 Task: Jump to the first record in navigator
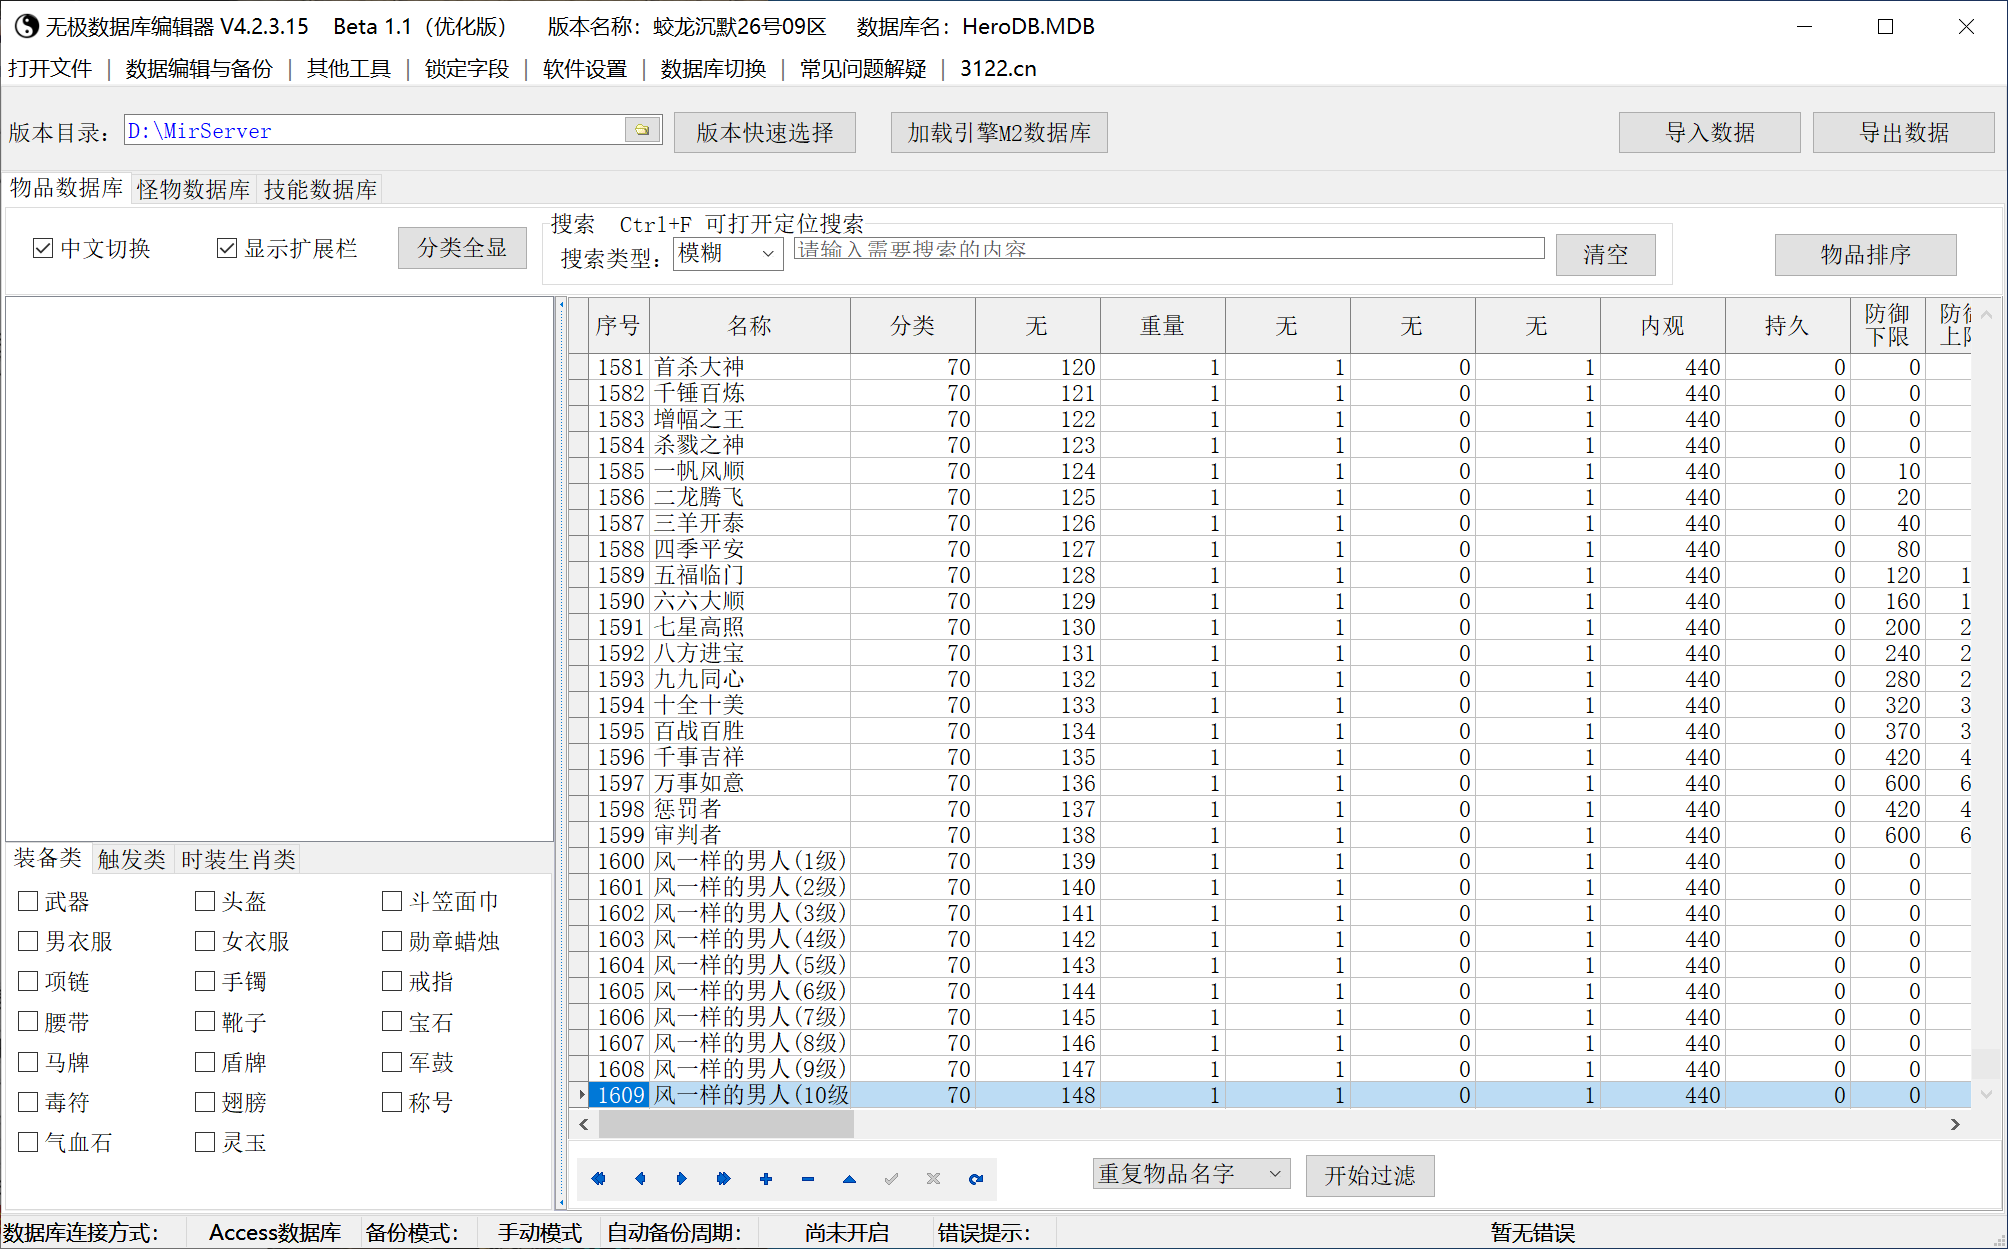(598, 1179)
